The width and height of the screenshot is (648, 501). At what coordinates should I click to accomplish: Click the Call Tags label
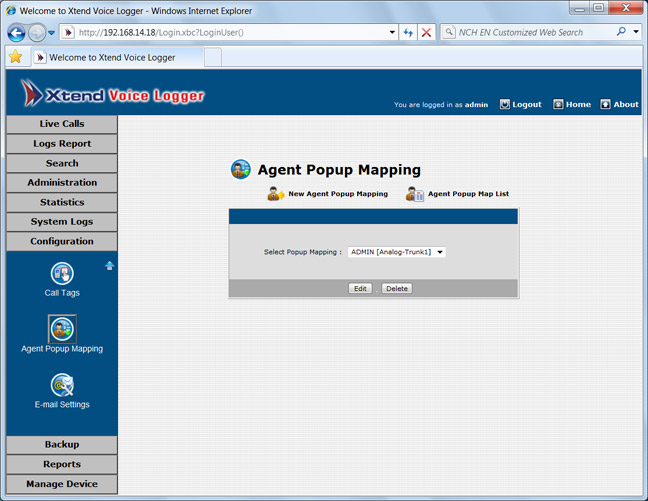click(x=62, y=293)
